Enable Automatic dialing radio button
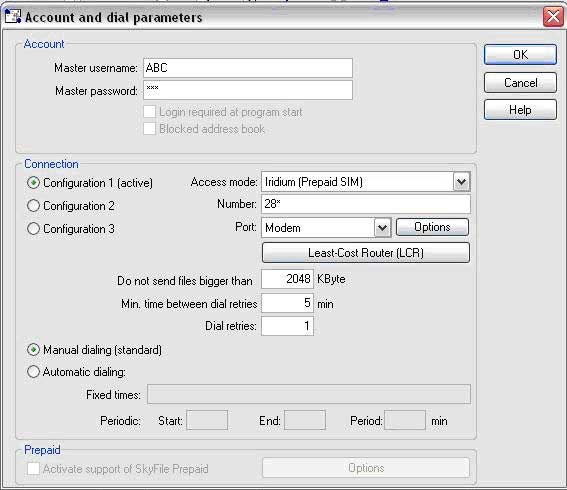The width and height of the screenshot is (567, 490). tap(33, 372)
